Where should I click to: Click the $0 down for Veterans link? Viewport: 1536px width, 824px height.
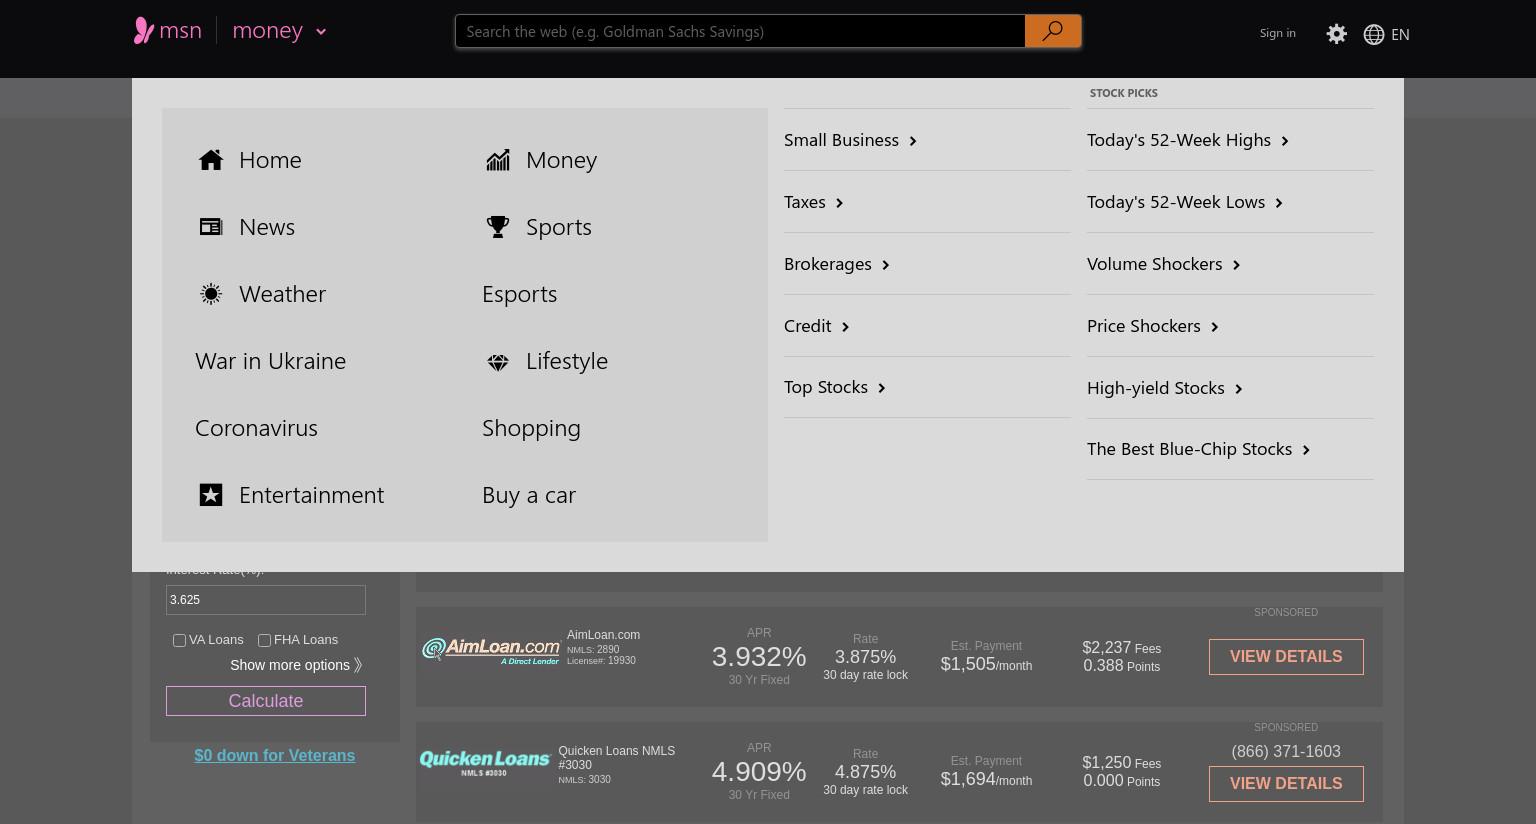click(274, 756)
